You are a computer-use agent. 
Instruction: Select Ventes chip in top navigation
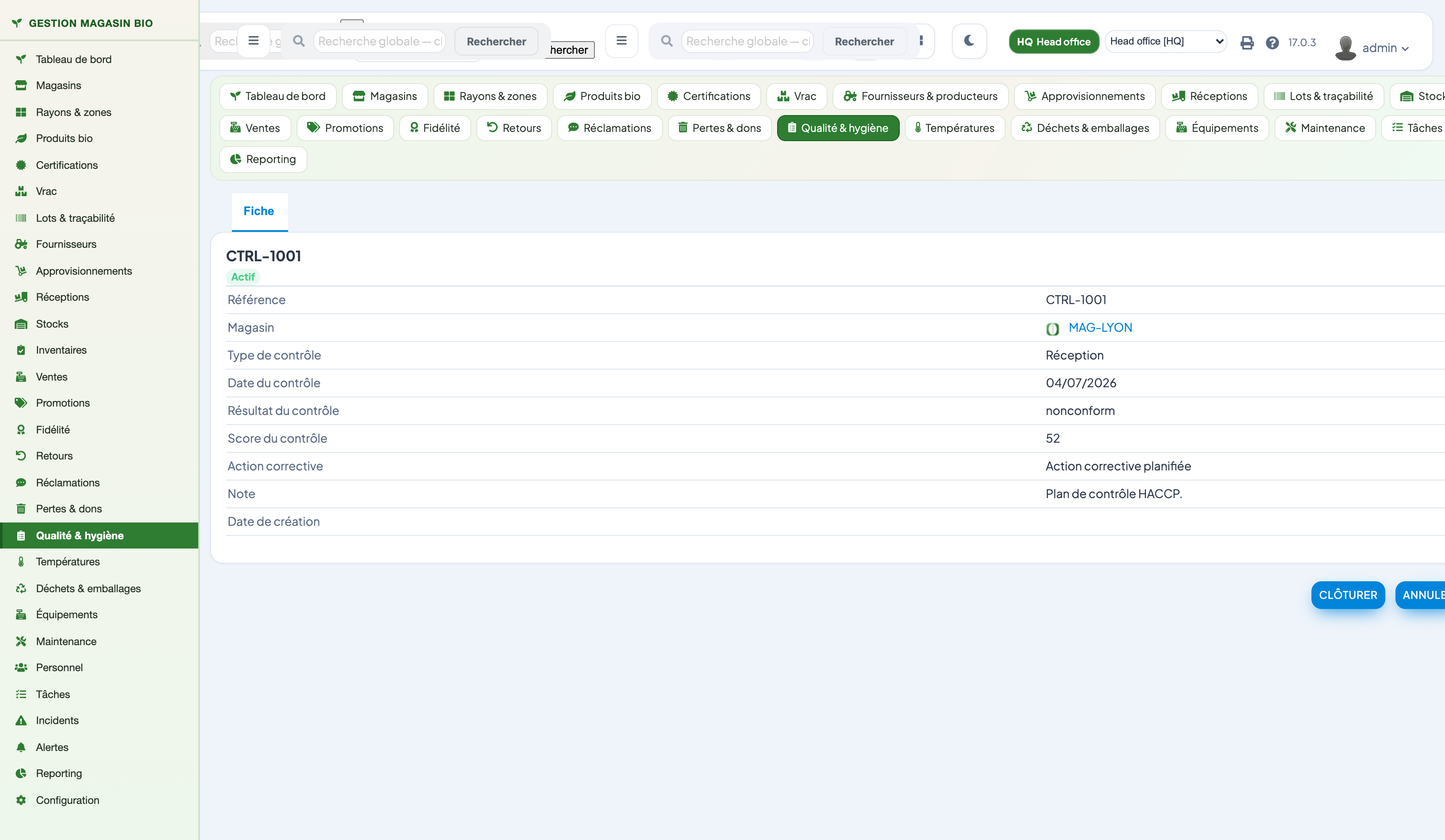(x=256, y=128)
